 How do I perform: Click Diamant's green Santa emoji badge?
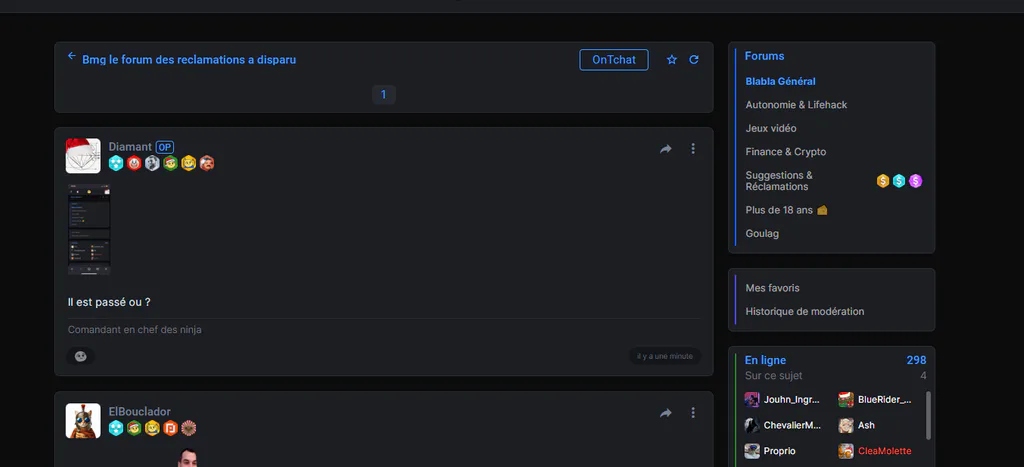point(170,163)
